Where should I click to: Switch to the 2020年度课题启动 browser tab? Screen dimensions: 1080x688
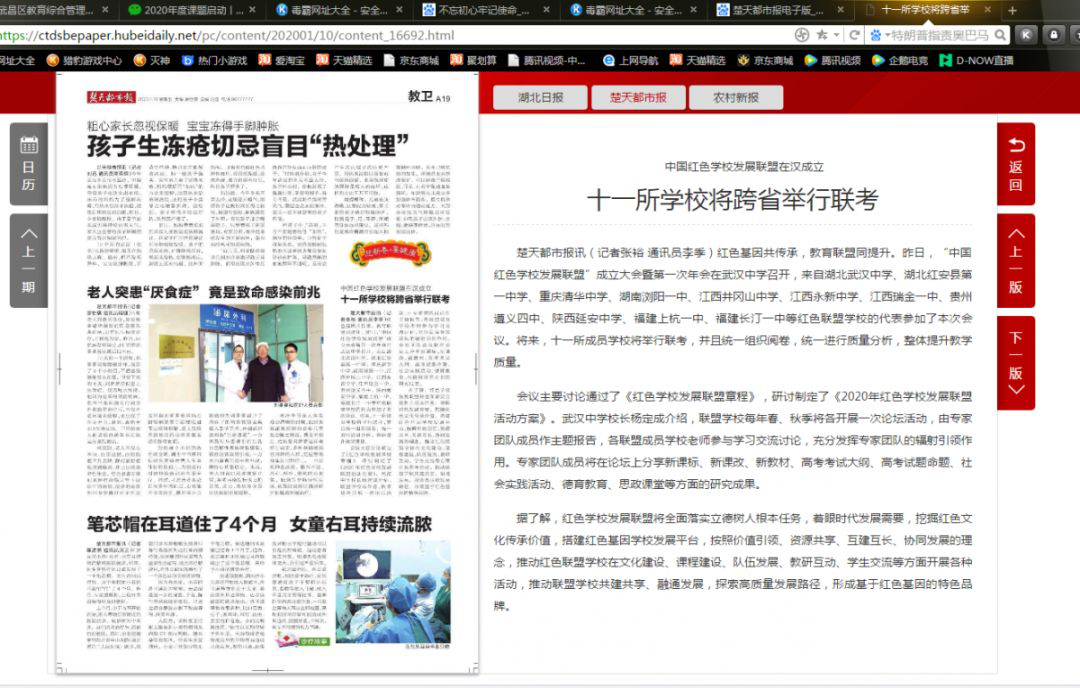(x=192, y=10)
